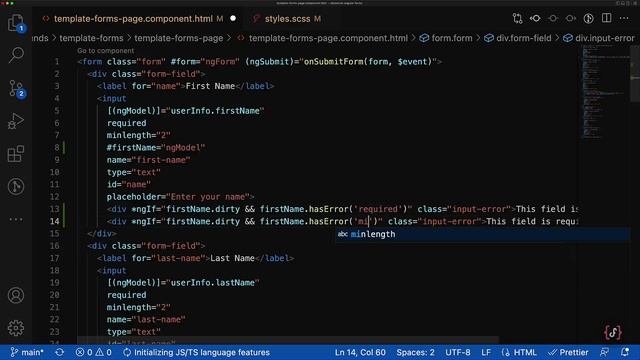The image size is (640, 360).
Task: Open the Accounts menu icon
Action: [x=16, y=295]
